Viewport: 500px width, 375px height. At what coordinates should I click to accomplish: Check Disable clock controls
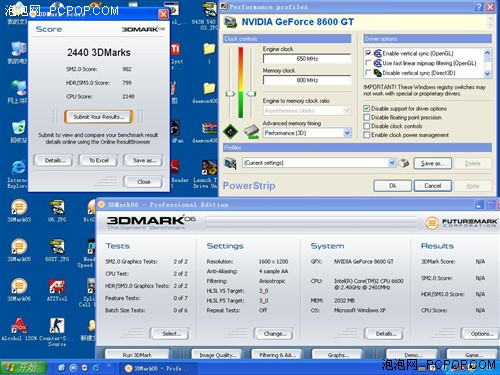pyautogui.click(x=367, y=126)
